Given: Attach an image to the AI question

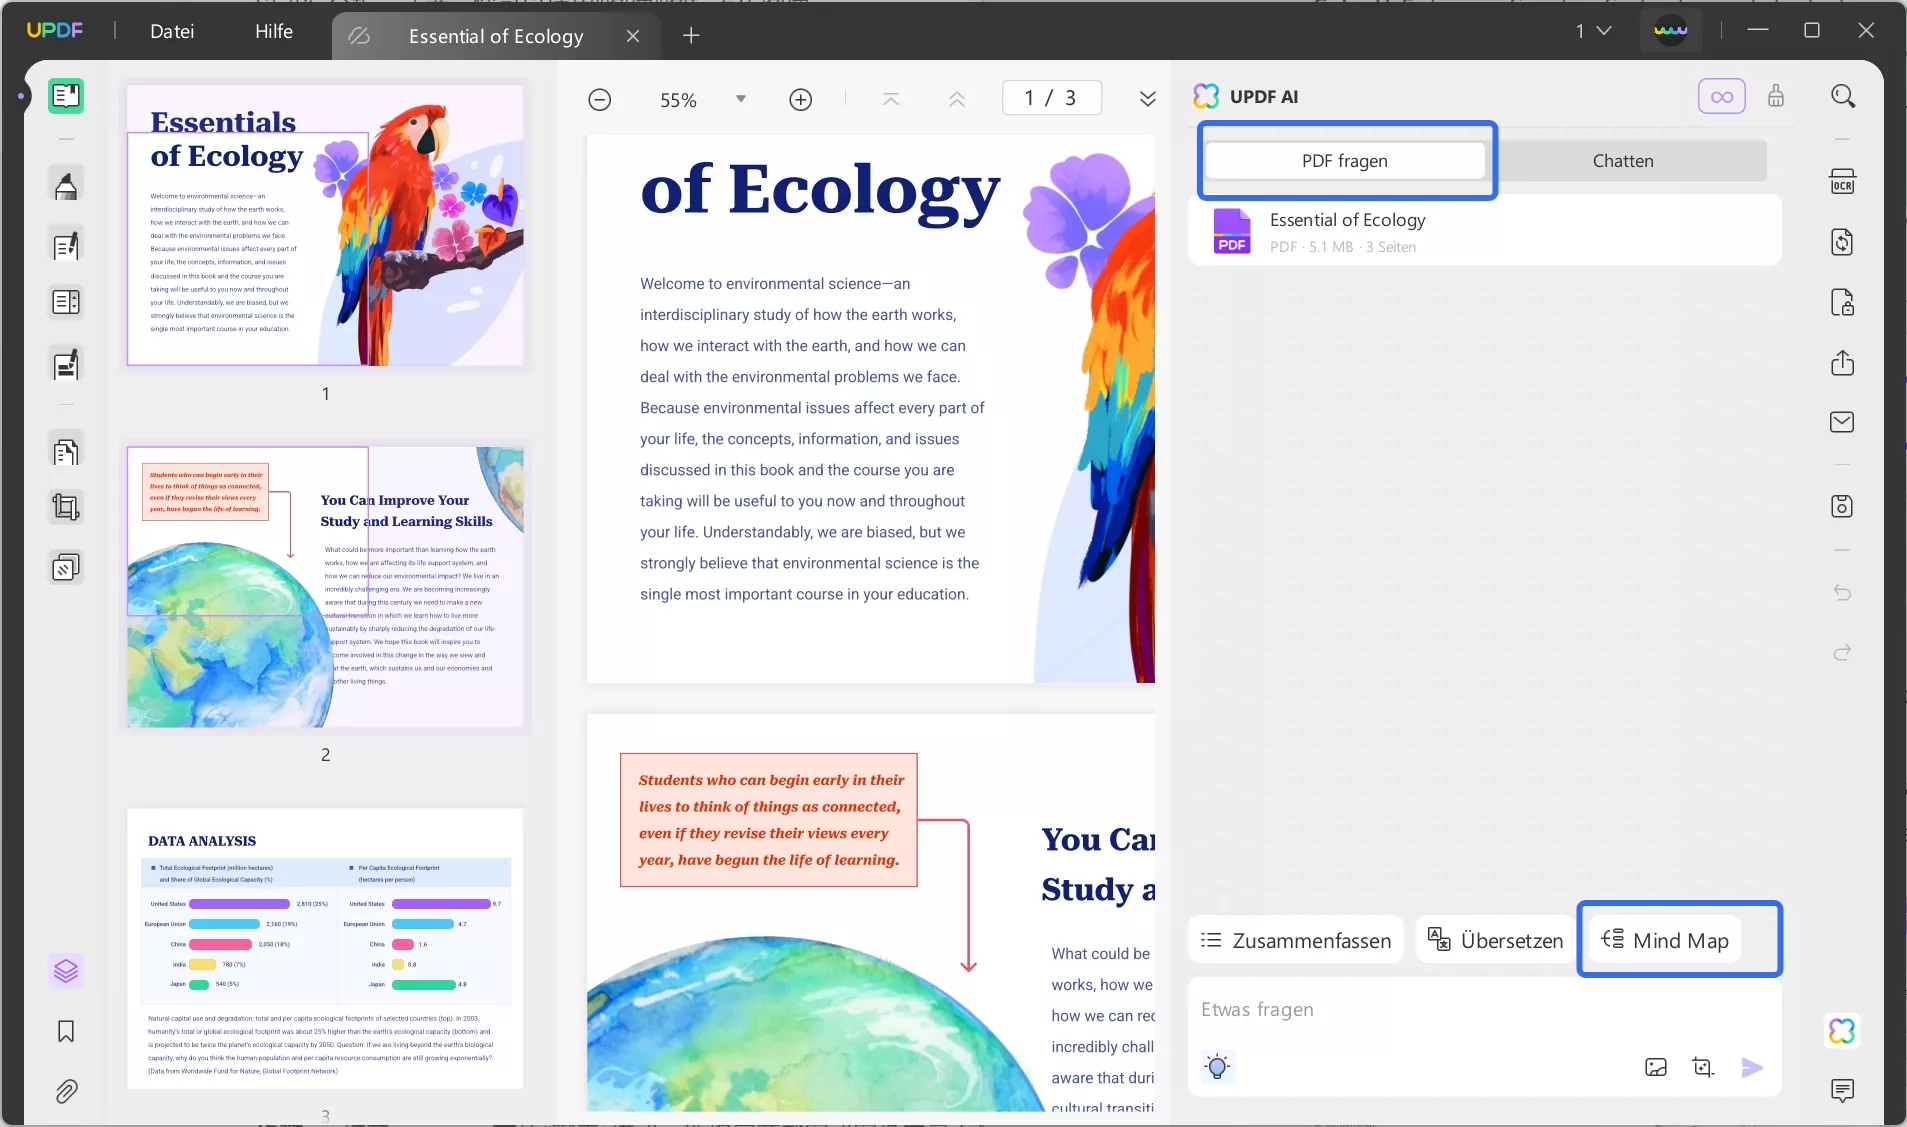Looking at the screenshot, I should [x=1656, y=1067].
